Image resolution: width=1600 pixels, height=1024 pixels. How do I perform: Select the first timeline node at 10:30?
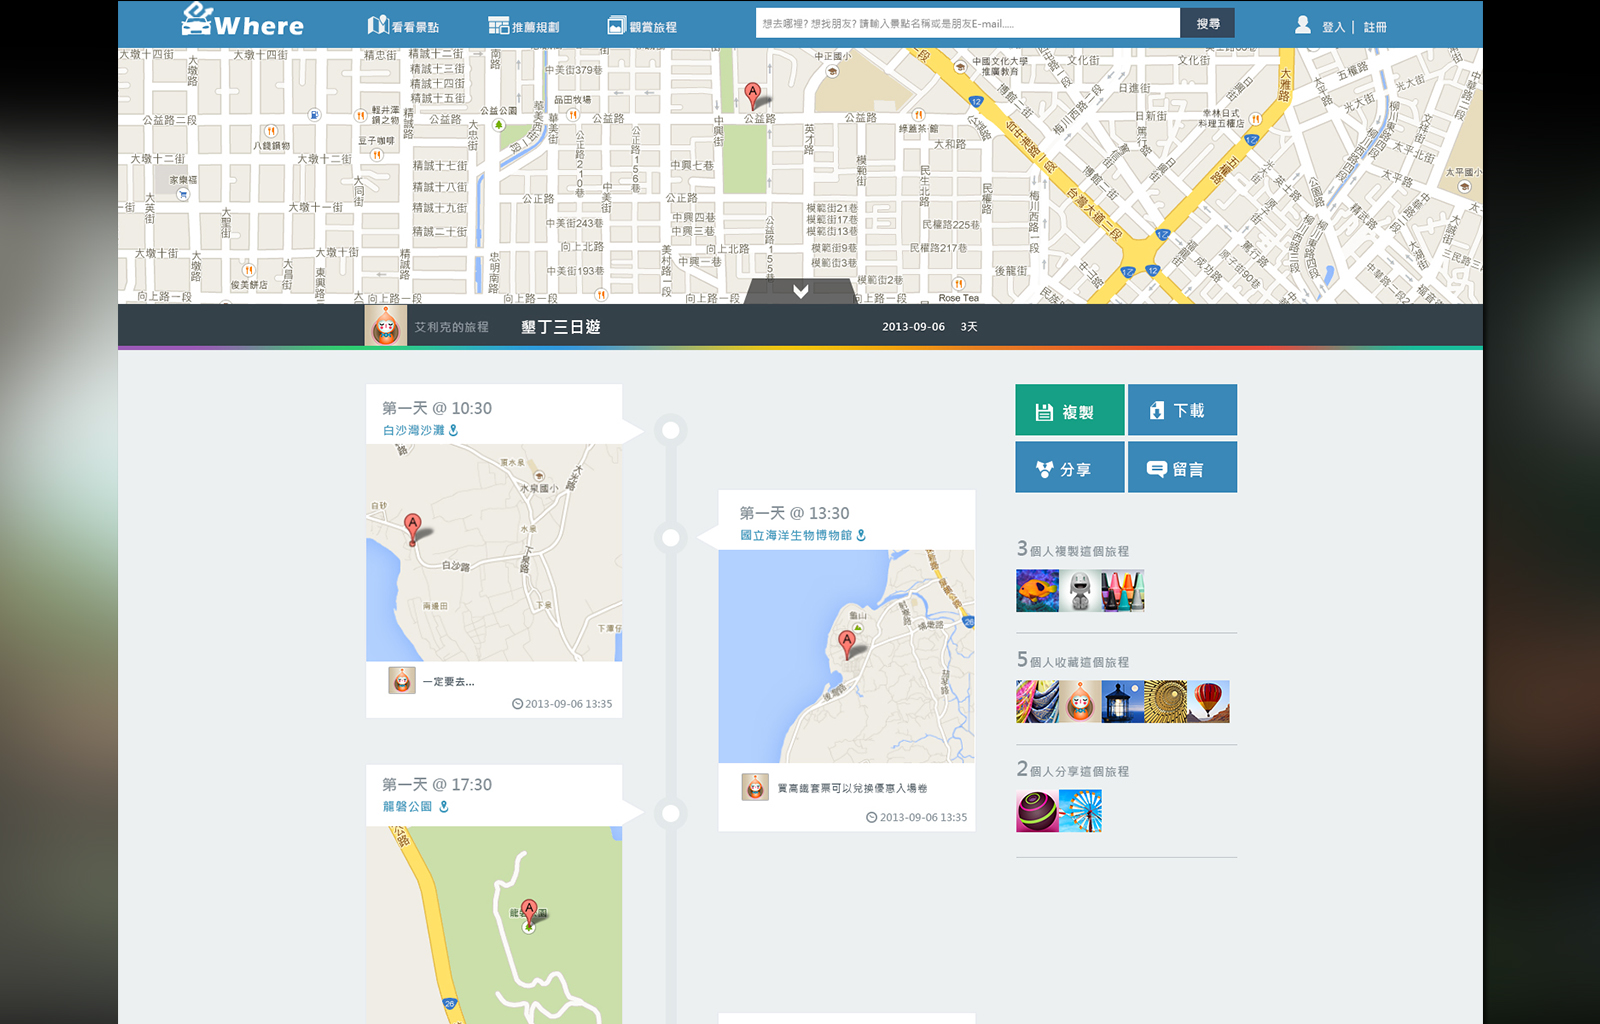671,430
